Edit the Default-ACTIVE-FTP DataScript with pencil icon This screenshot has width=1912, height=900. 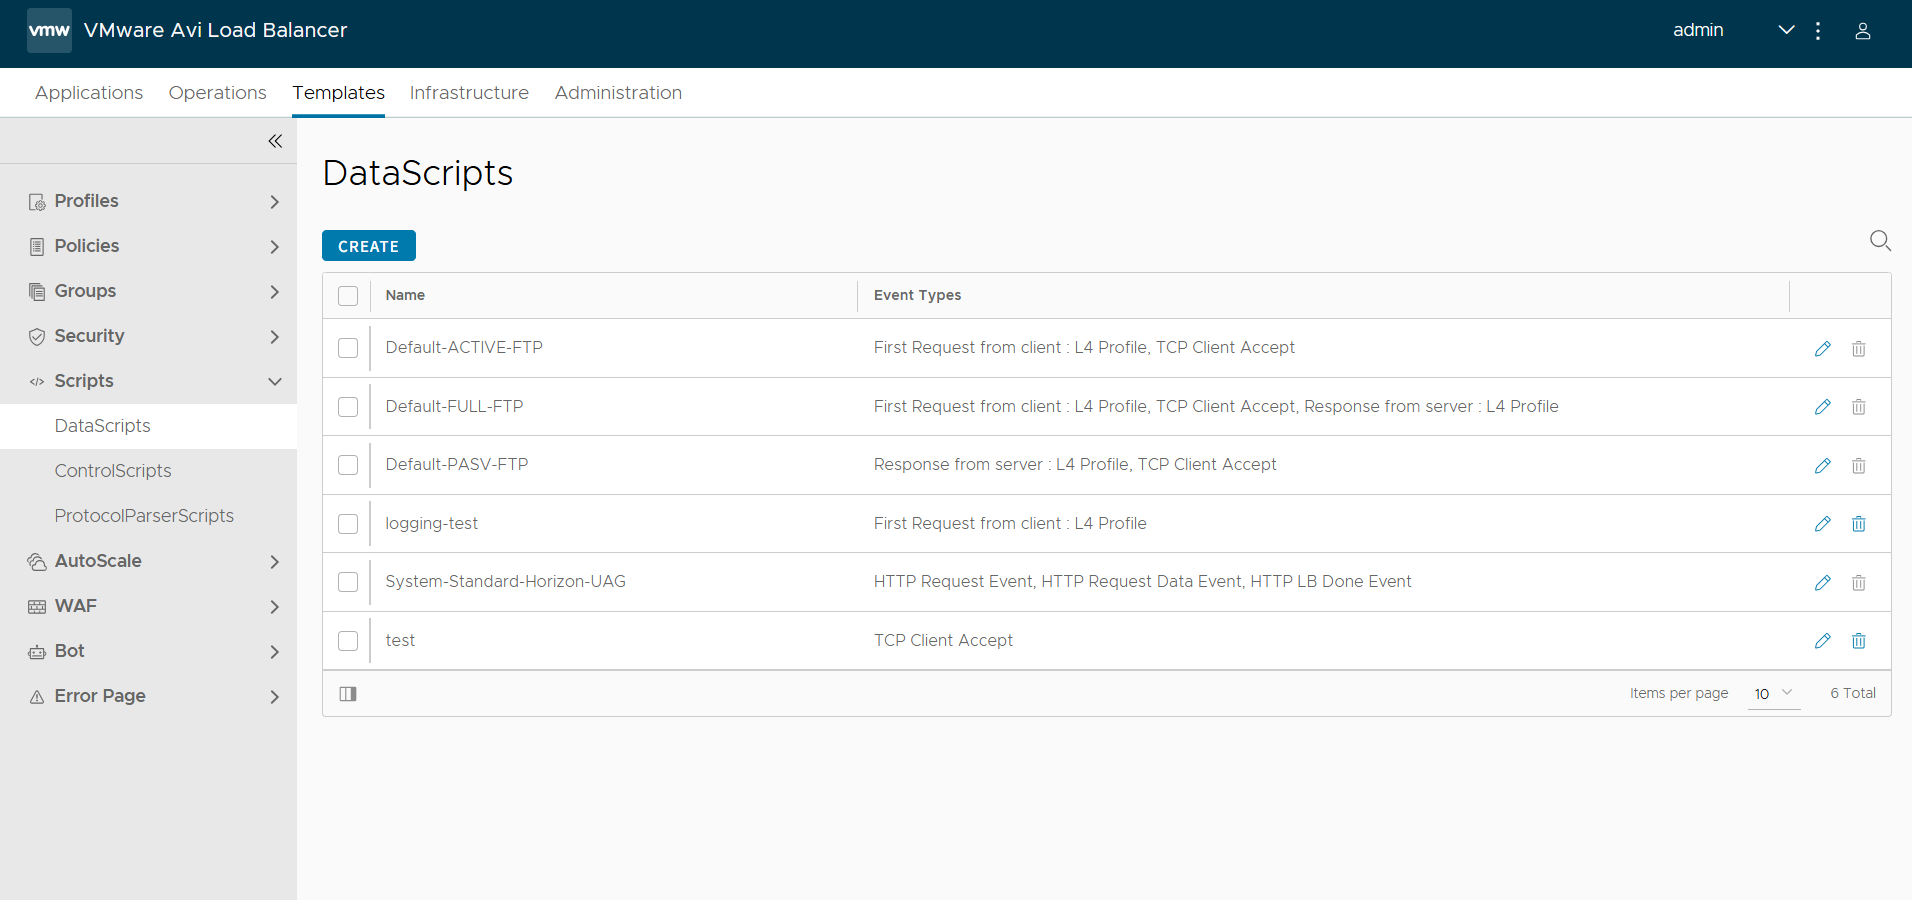[x=1823, y=348]
